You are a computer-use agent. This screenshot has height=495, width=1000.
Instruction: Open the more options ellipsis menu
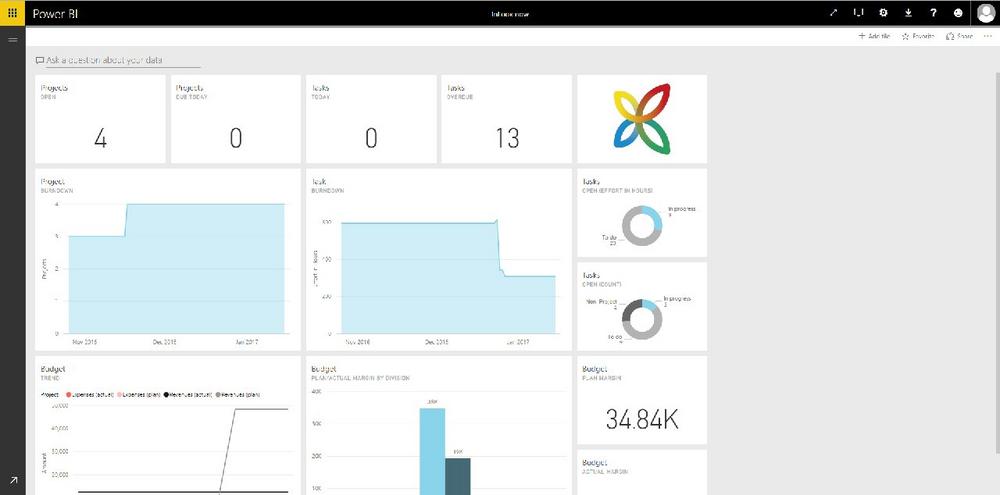coord(988,36)
